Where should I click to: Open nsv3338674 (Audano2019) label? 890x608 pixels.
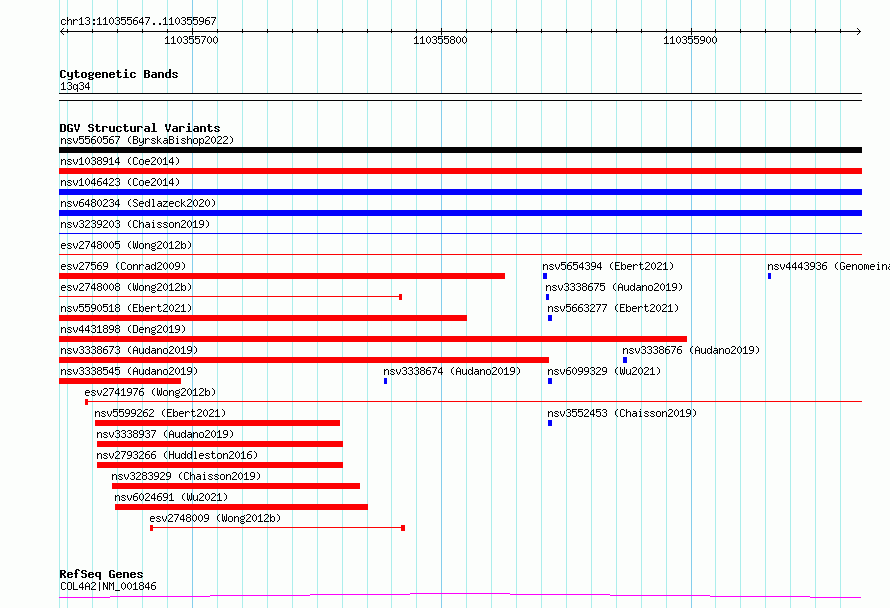452,371
